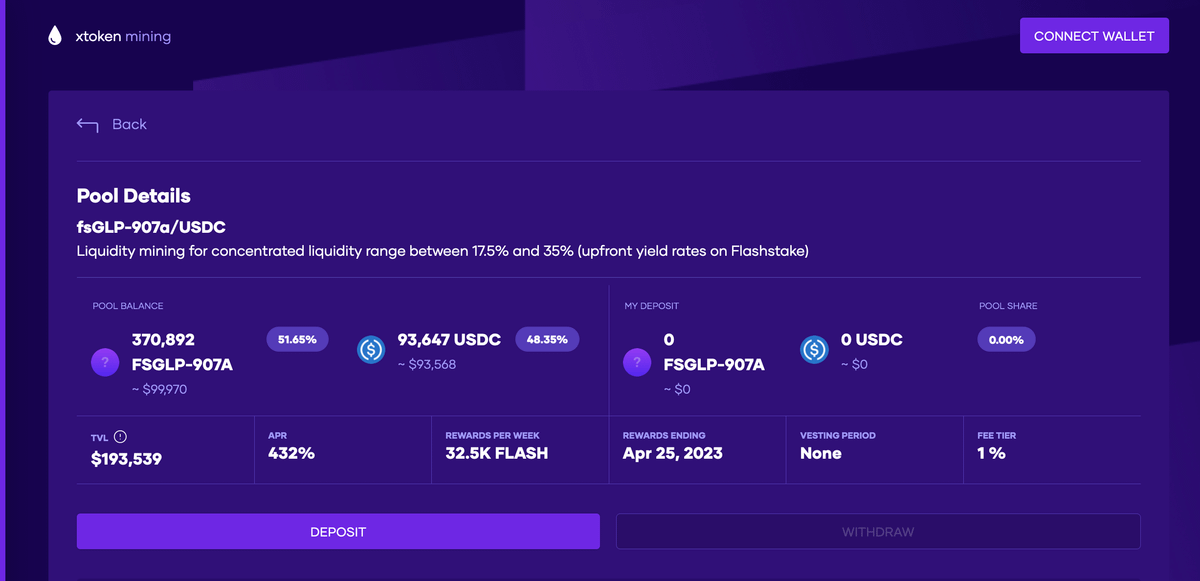Click the pool balance FSGLP question-mark token icon
1200x581 pixels.
click(x=105, y=362)
